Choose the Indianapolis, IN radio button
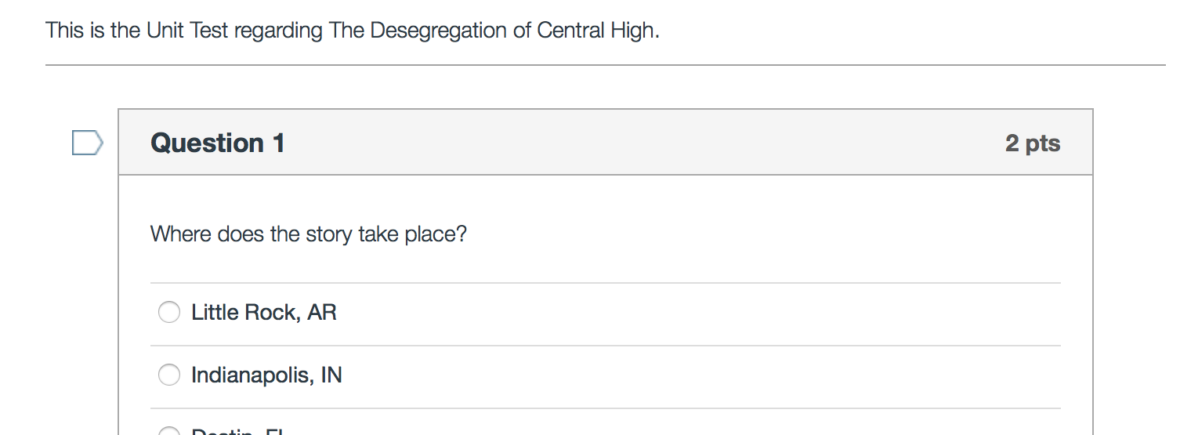Image resolution: width=1180 pixels, height=435 pixels. tap(170, 377)
